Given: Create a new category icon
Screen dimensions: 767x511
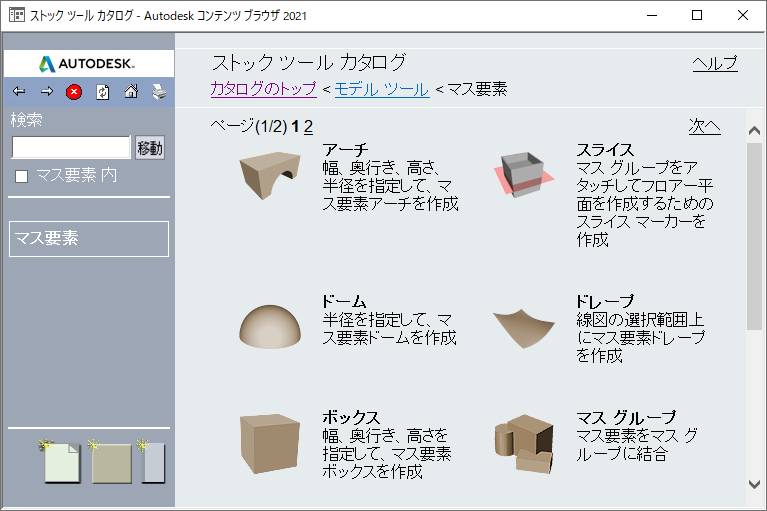Looking at the screenshot, I should click(152, 462).
